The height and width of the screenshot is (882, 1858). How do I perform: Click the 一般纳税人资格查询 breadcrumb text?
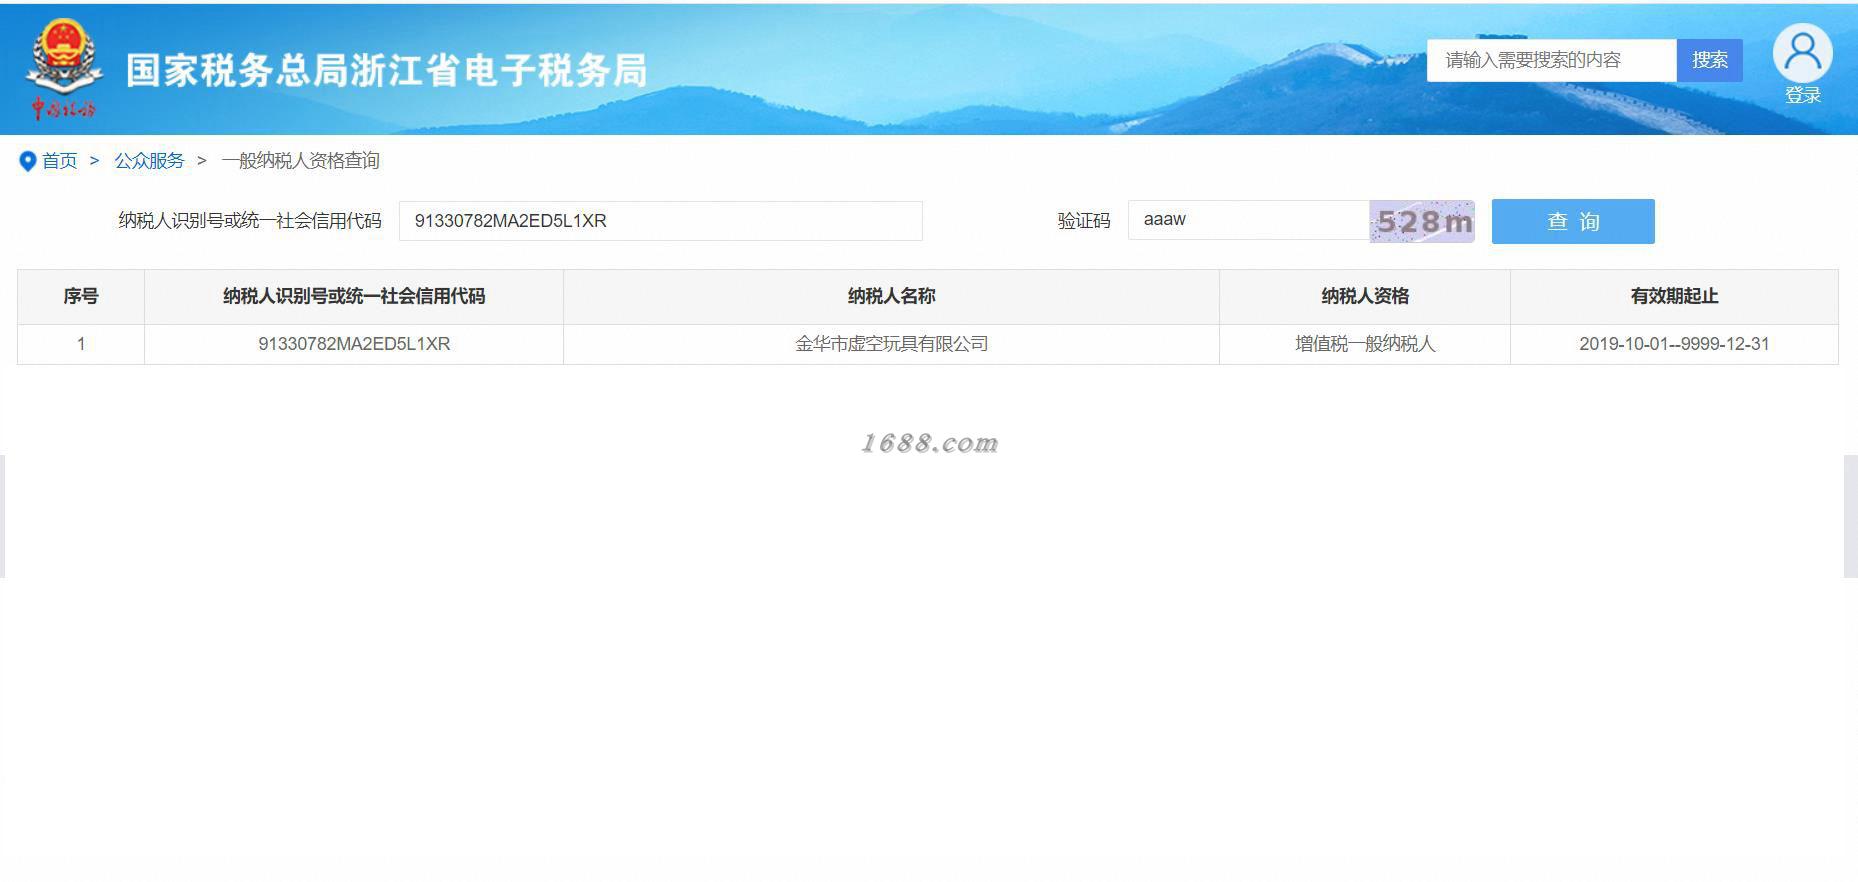pos(301,161)
